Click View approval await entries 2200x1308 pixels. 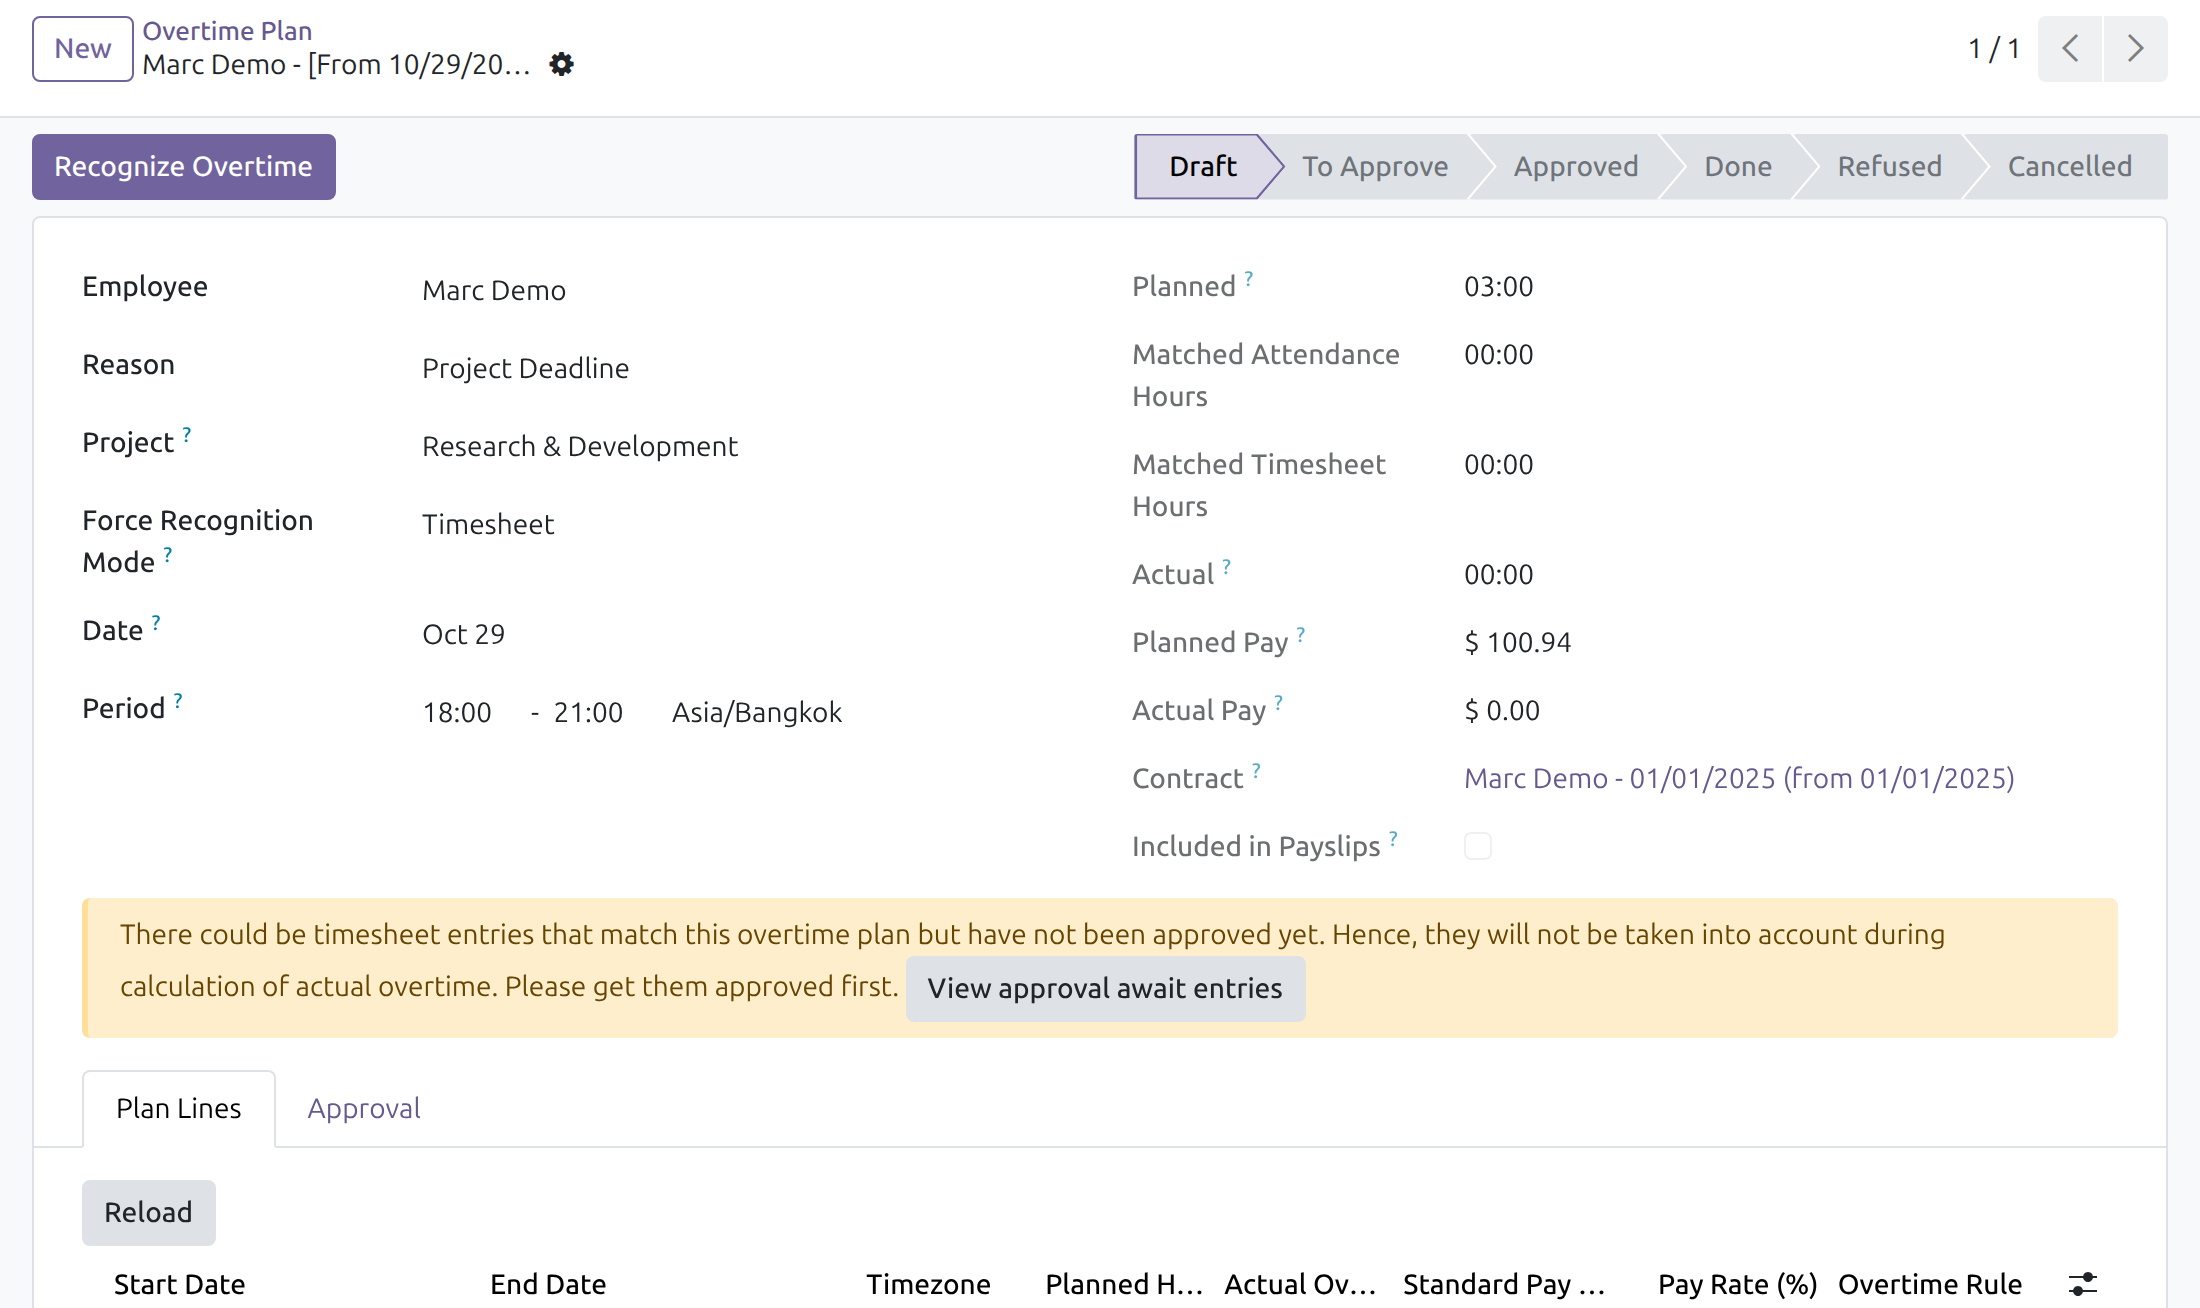pos(1105,989)
